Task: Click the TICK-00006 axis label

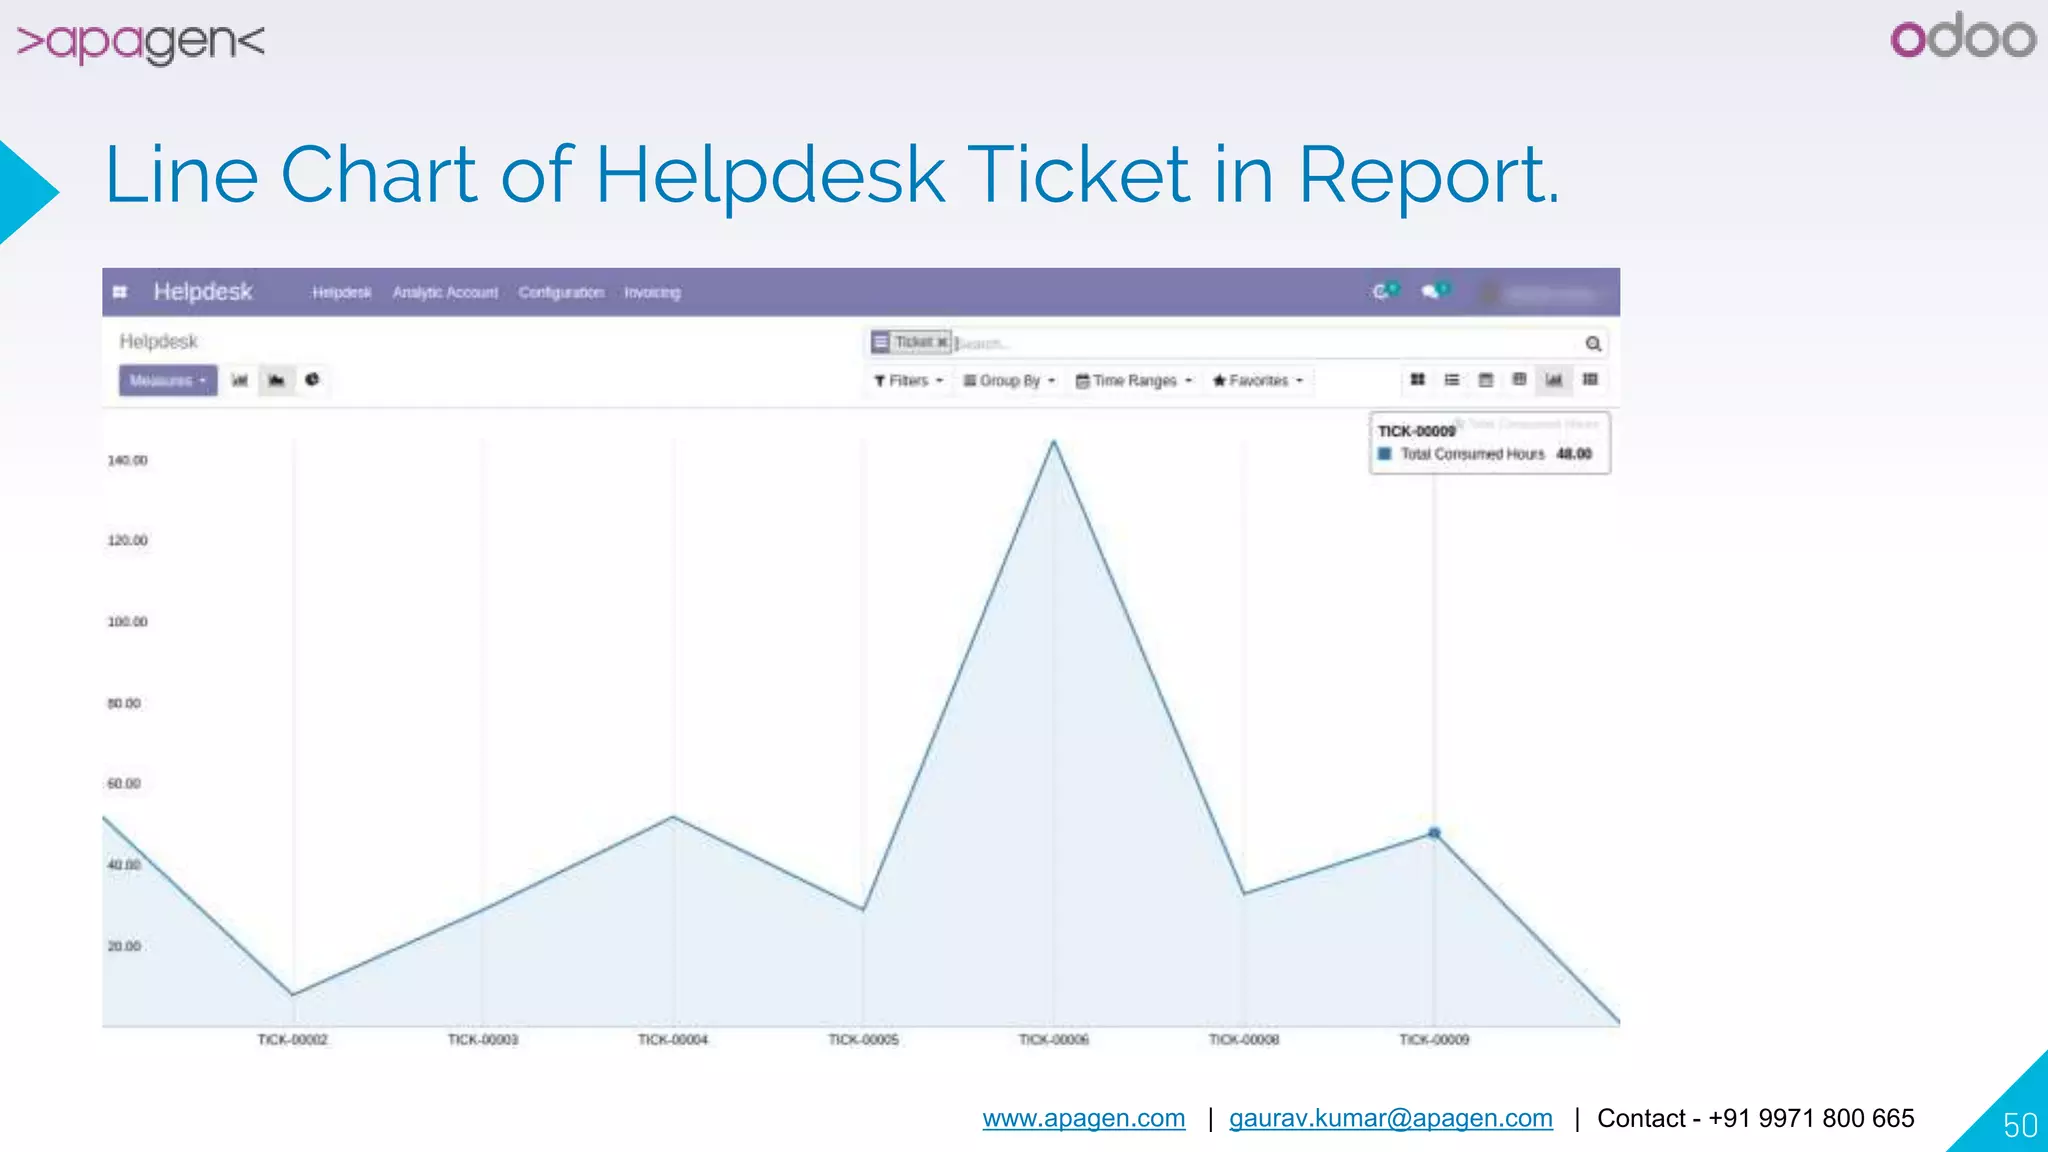Action: click(1054, 1040)
